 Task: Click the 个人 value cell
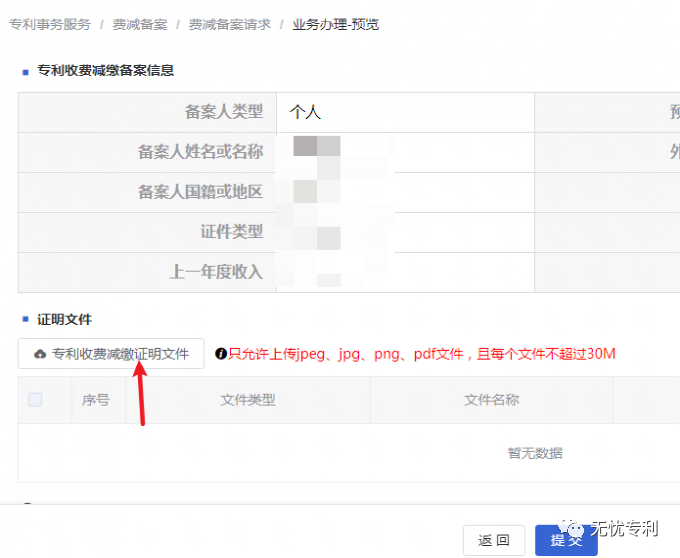pyautogui.click(x=405, y=112)
